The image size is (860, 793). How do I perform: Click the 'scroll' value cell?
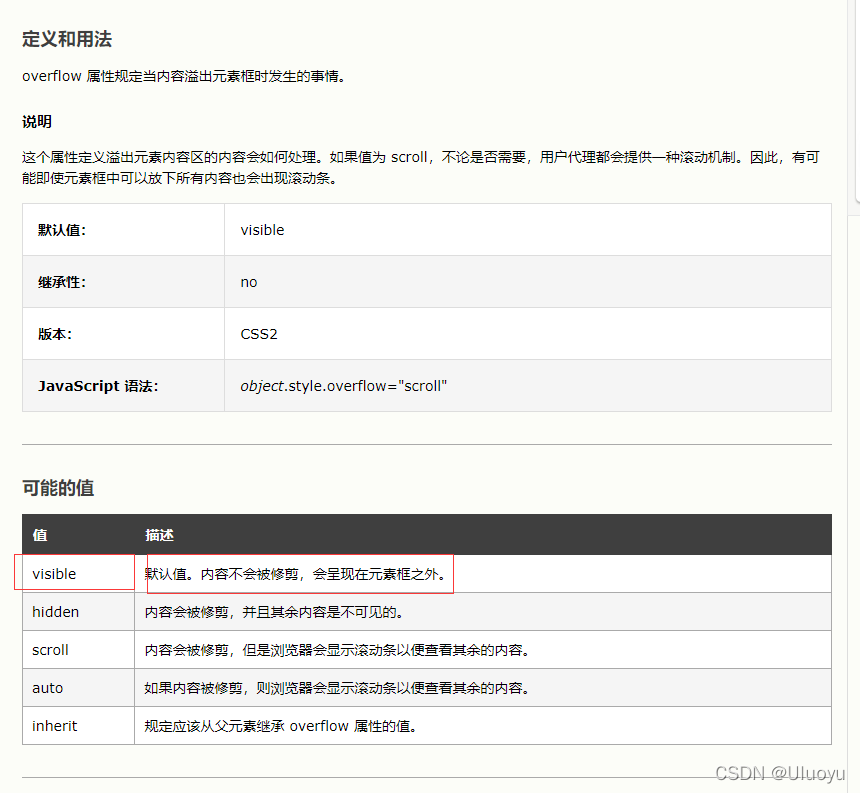click(78, 650)
